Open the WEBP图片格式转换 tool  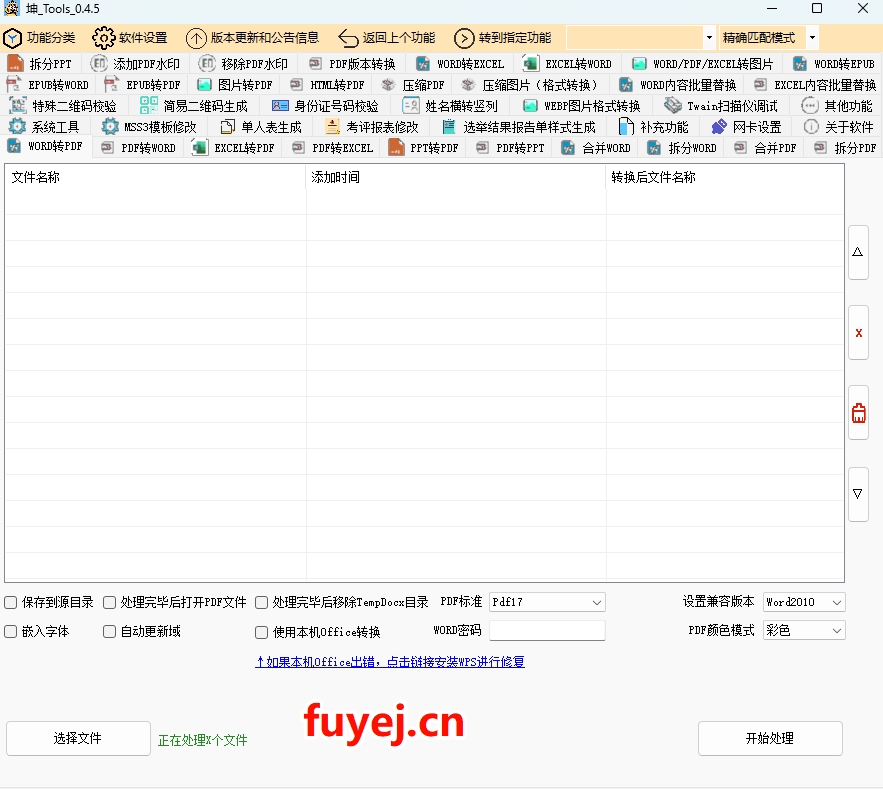pyautogui.click(x=582, y=106)
